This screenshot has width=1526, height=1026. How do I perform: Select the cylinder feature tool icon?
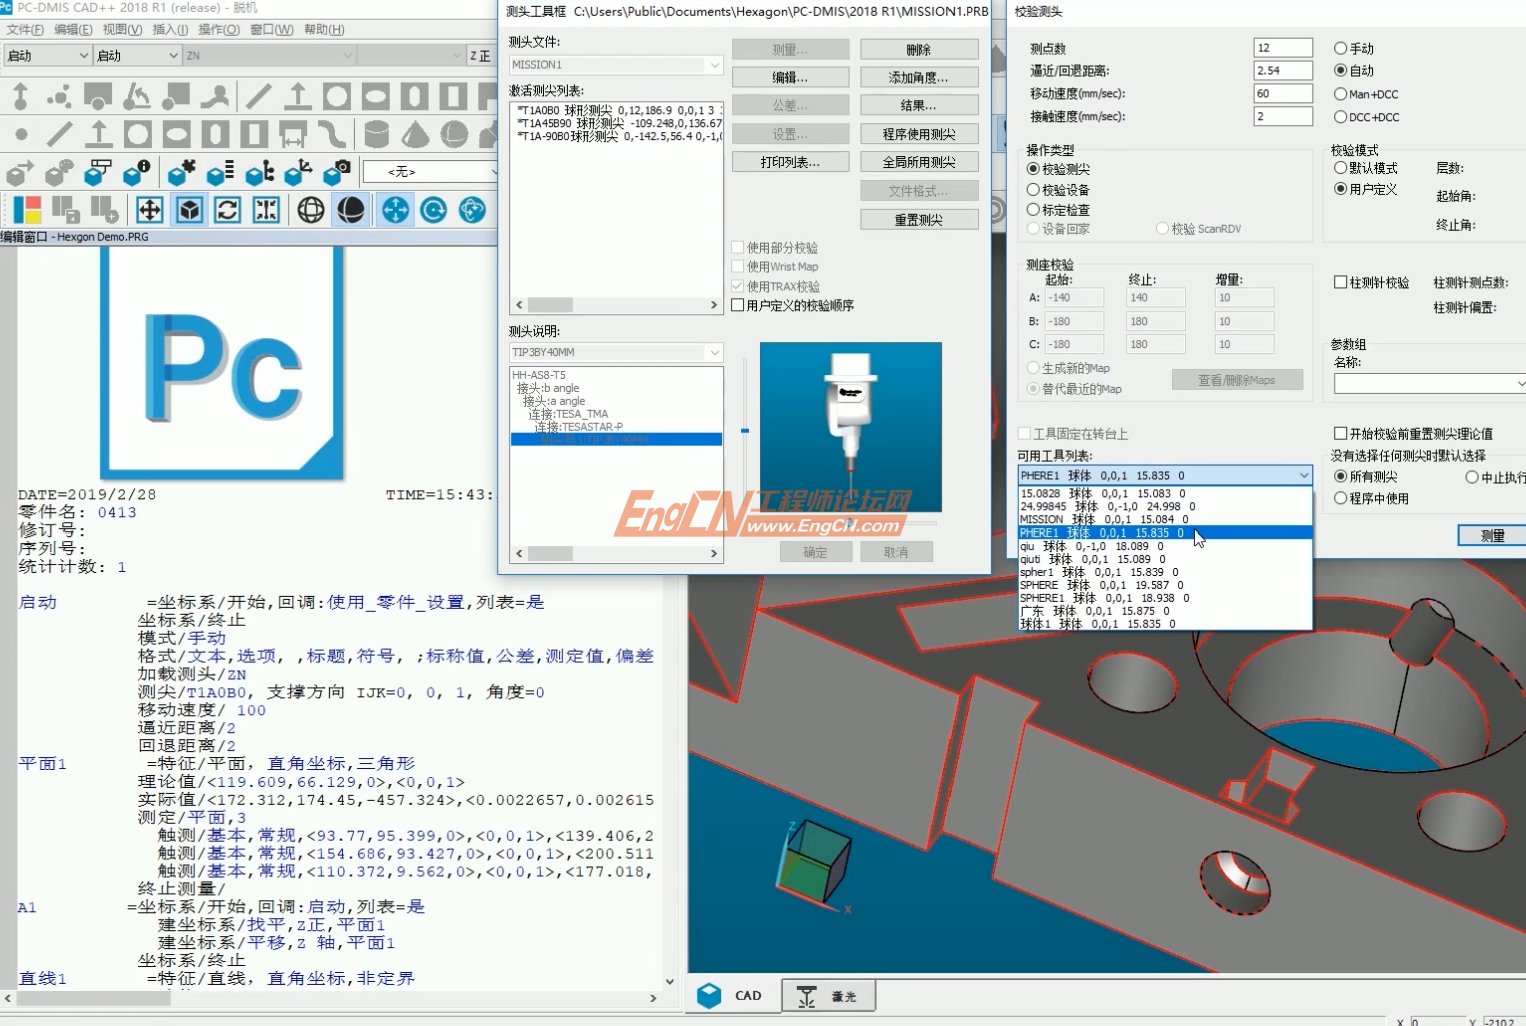point(377,135)
